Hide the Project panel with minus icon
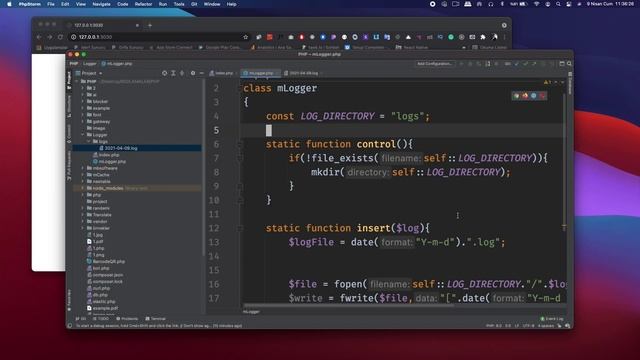This screenshot has height=360, width=640. click(202, 73)
